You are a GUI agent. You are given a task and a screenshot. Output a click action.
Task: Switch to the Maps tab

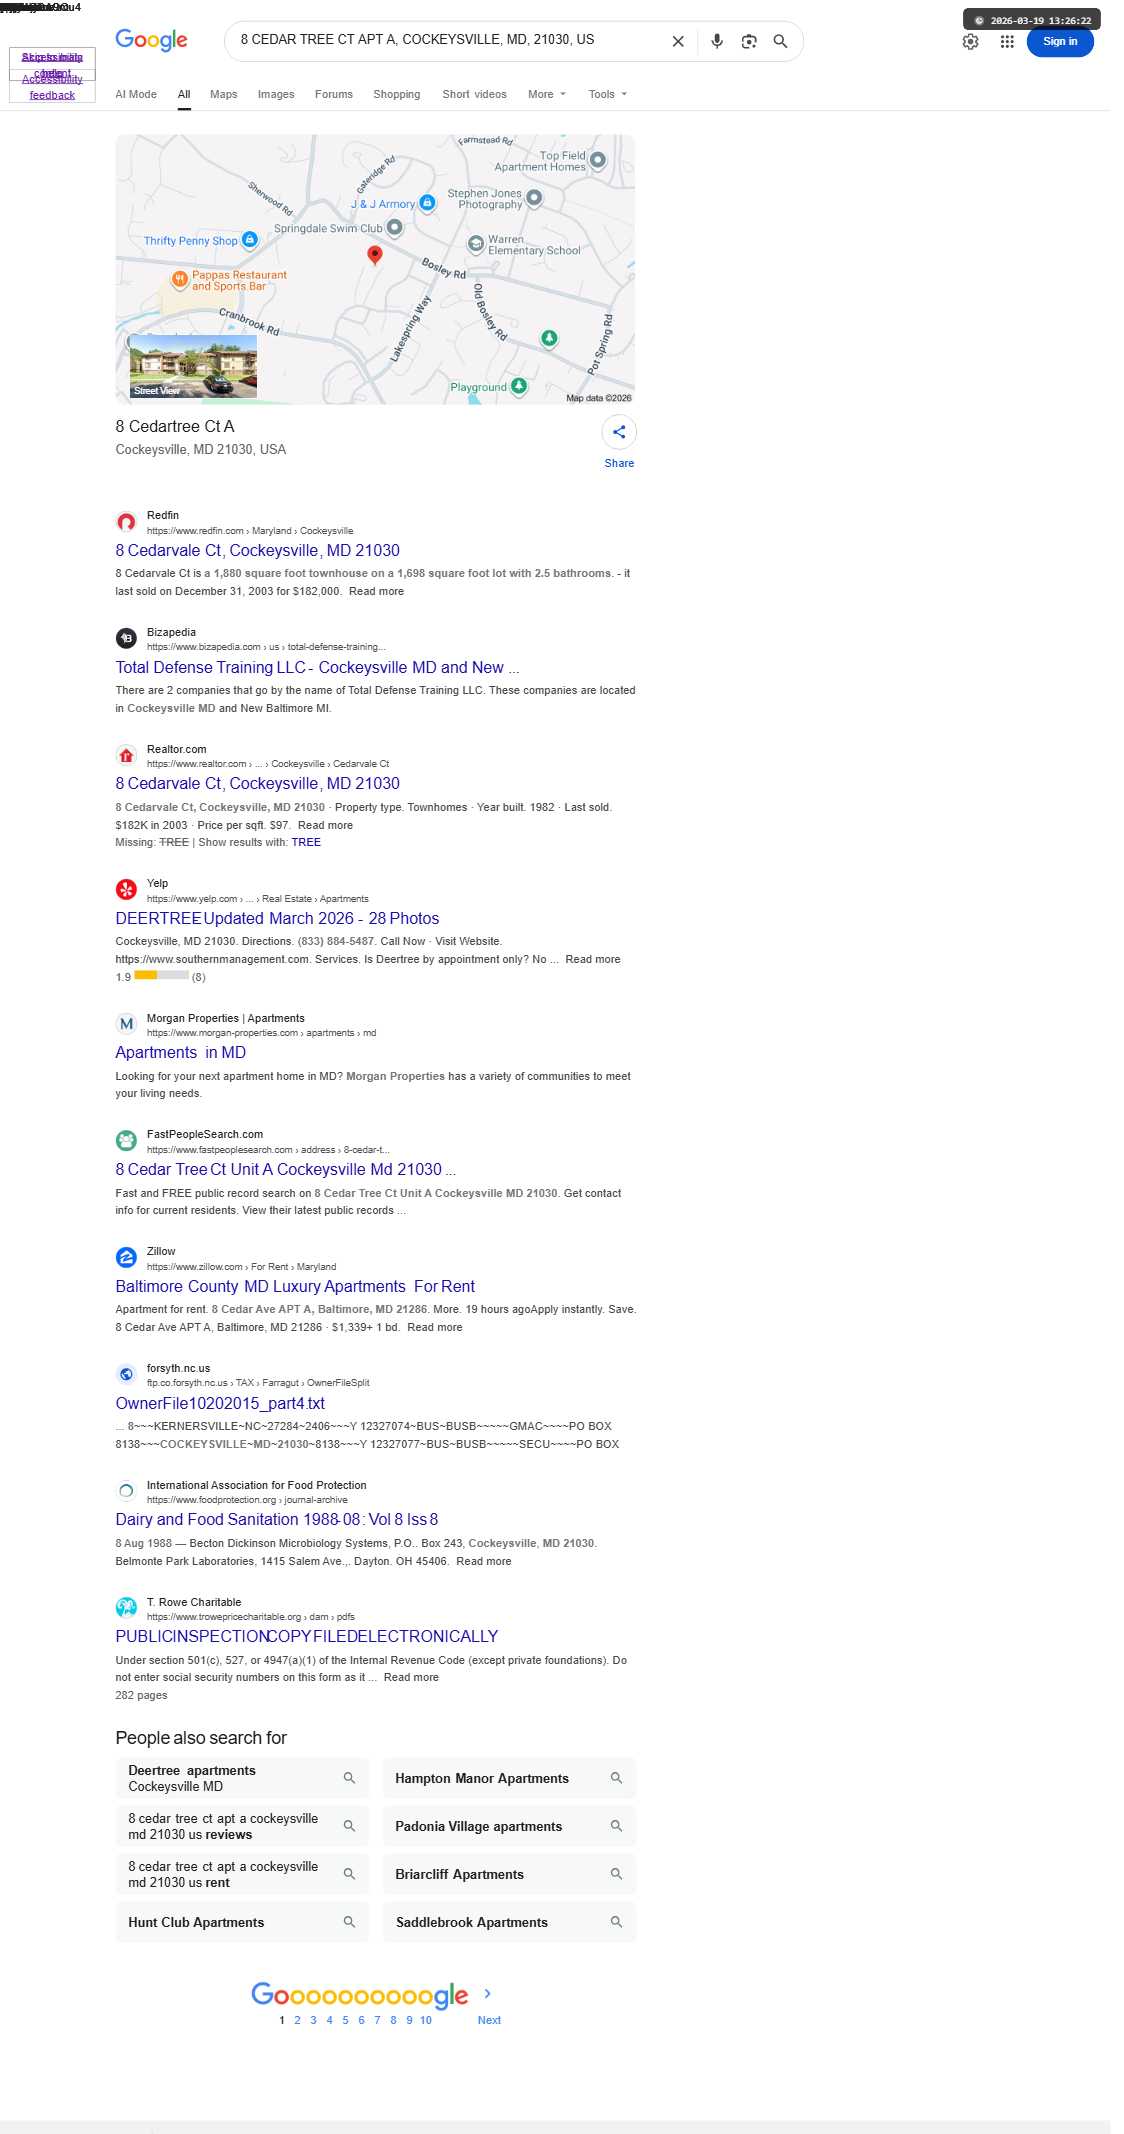(x=224, y=94)
